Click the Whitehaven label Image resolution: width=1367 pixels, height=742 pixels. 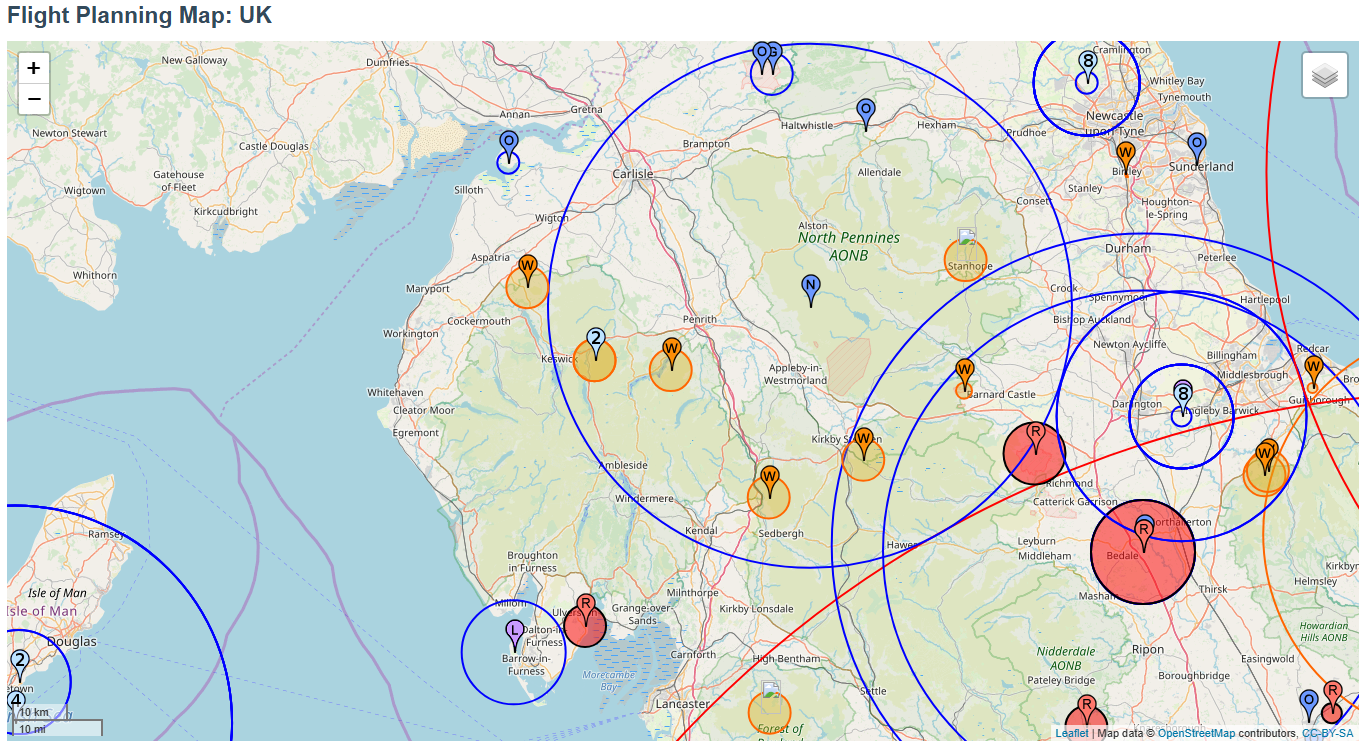(x=395, y=393)
